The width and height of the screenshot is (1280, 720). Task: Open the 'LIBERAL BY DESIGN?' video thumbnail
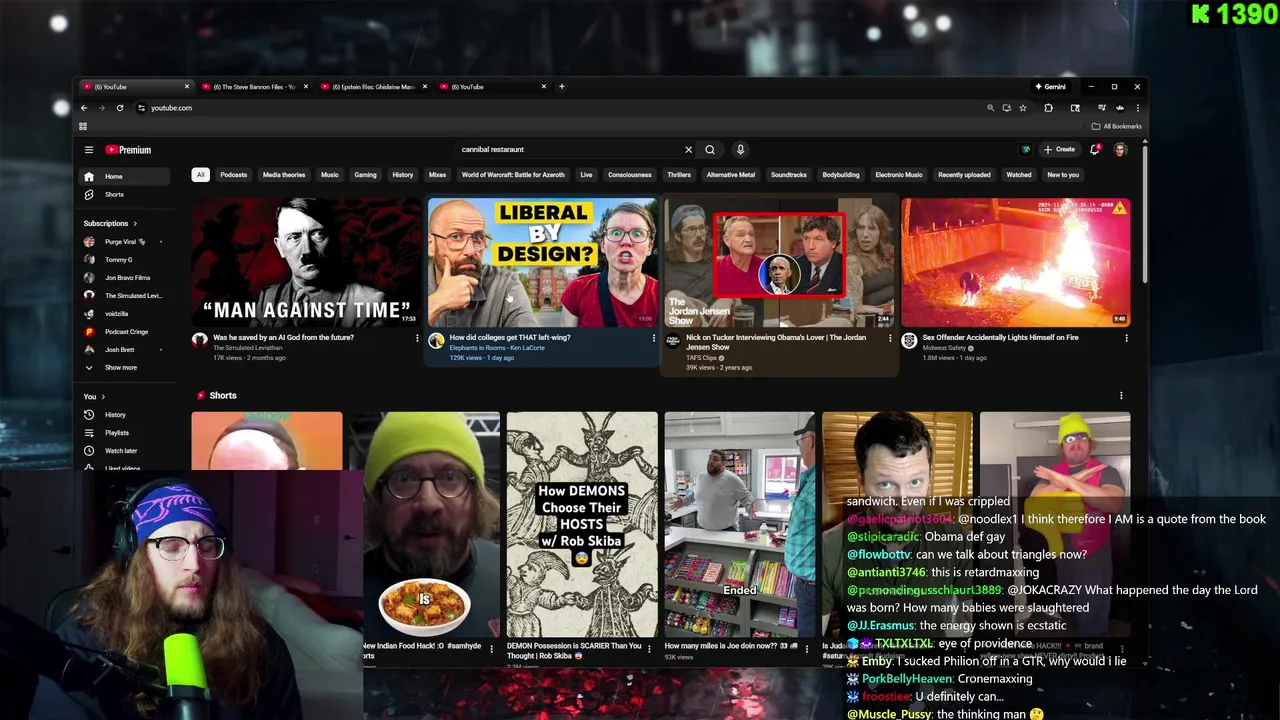[x=543, y=262]
